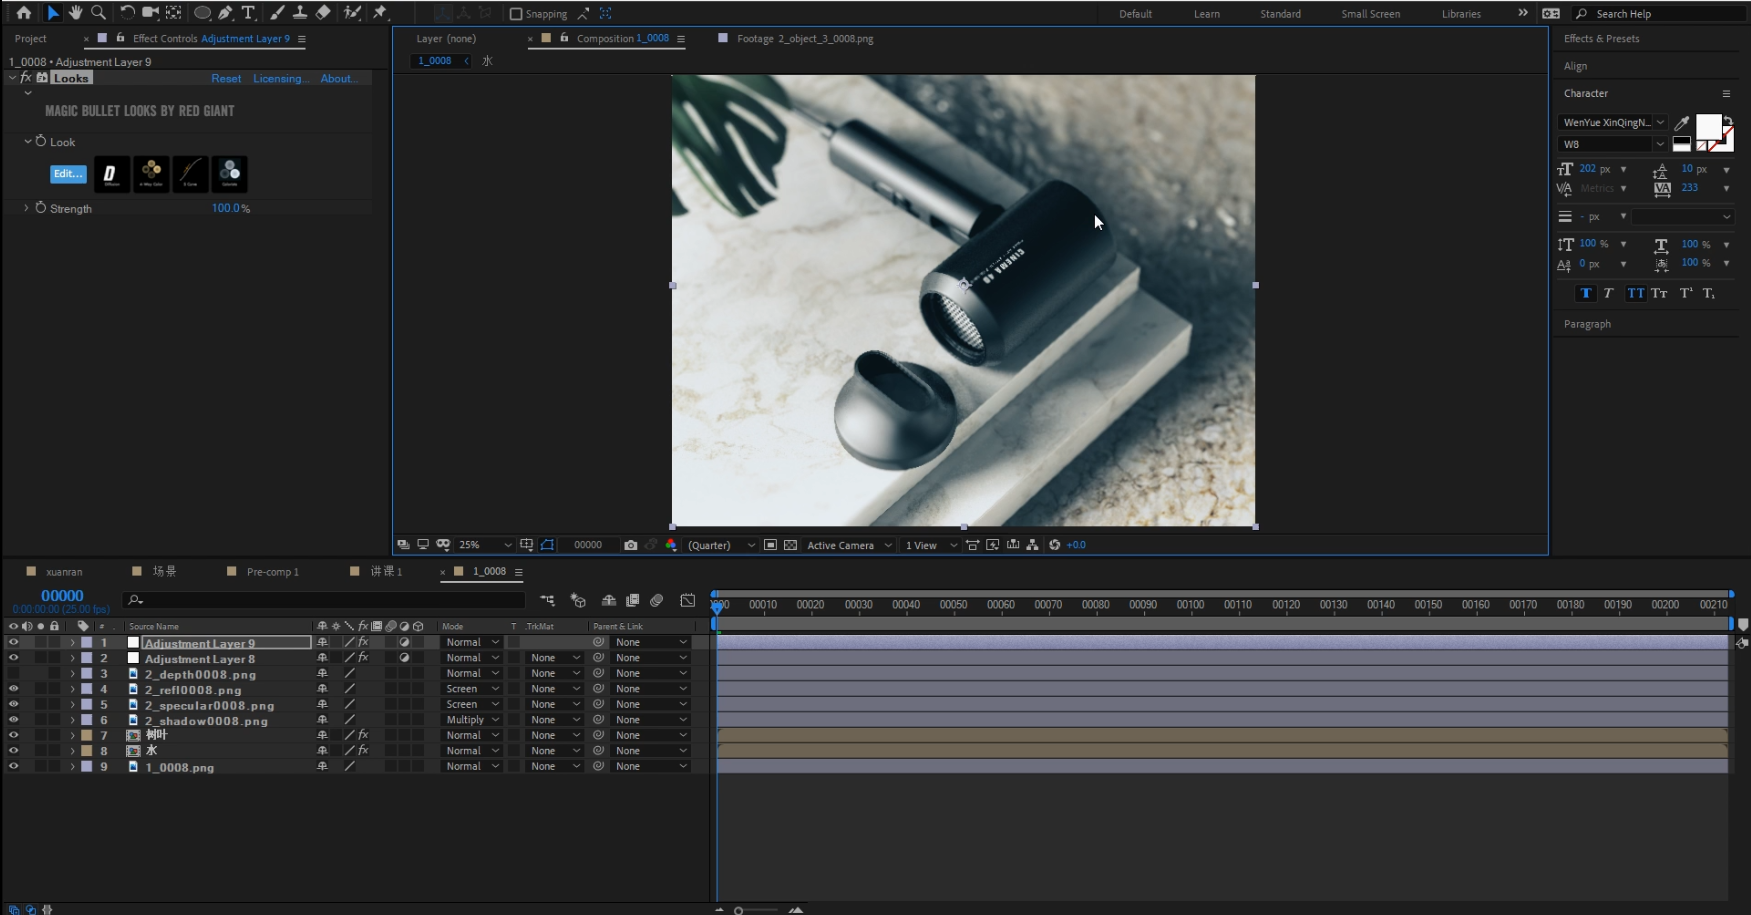Select the Ellipse shape tool

(x=202, y=13)
